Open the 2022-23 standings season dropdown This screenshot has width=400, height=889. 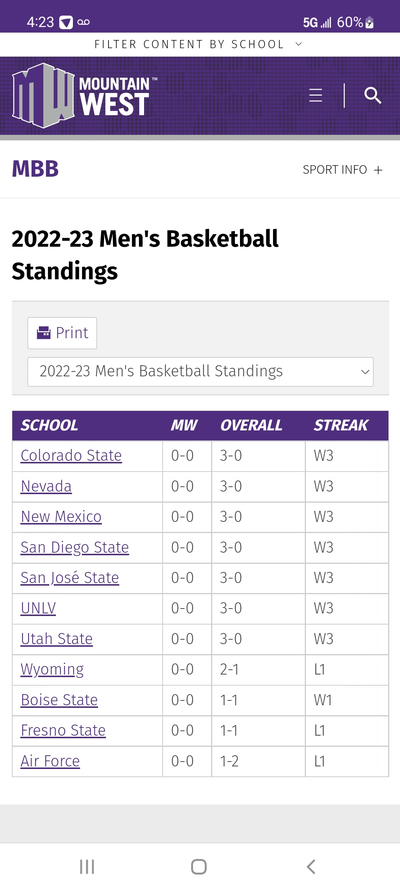[201, 372]
